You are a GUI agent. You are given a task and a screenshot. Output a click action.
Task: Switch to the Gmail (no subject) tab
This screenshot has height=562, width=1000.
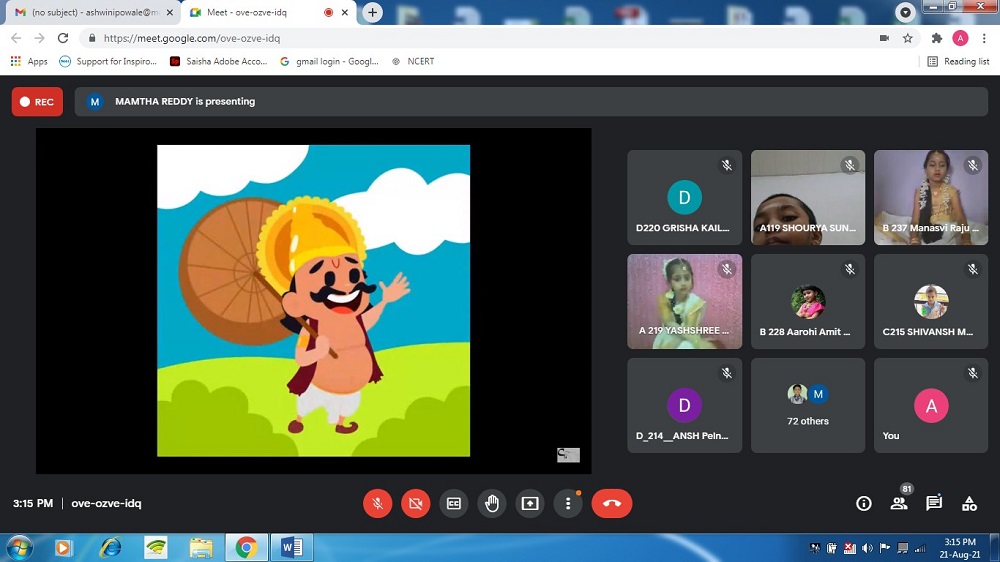point(90,13)
